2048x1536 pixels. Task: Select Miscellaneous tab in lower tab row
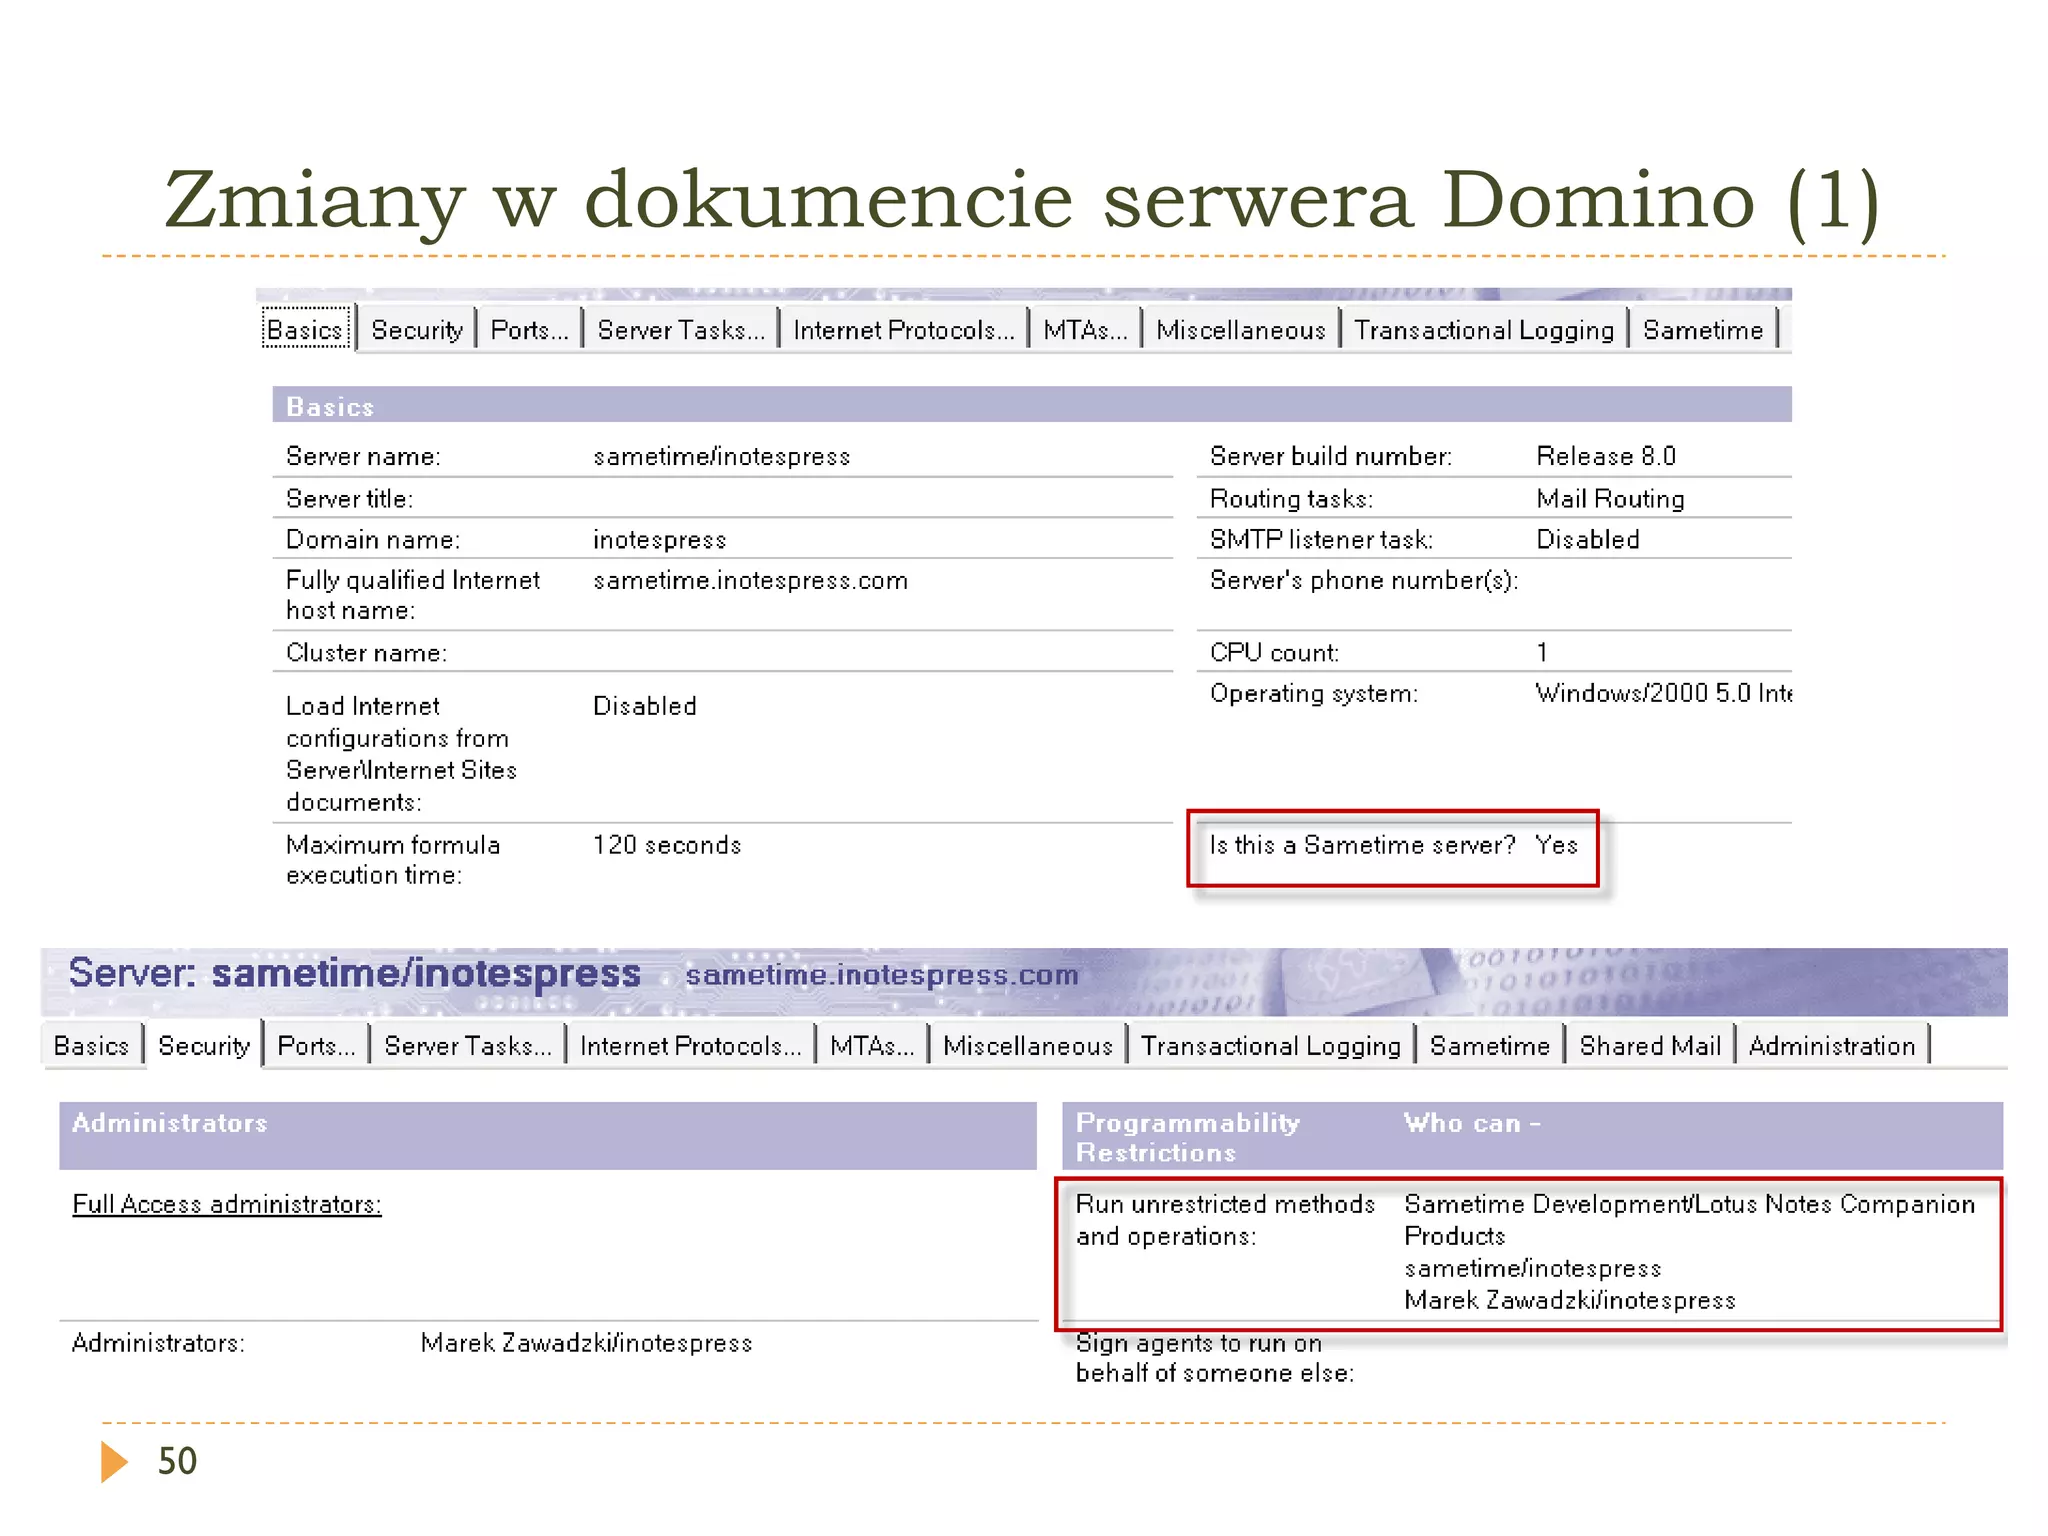(x=1028, y=1045)
